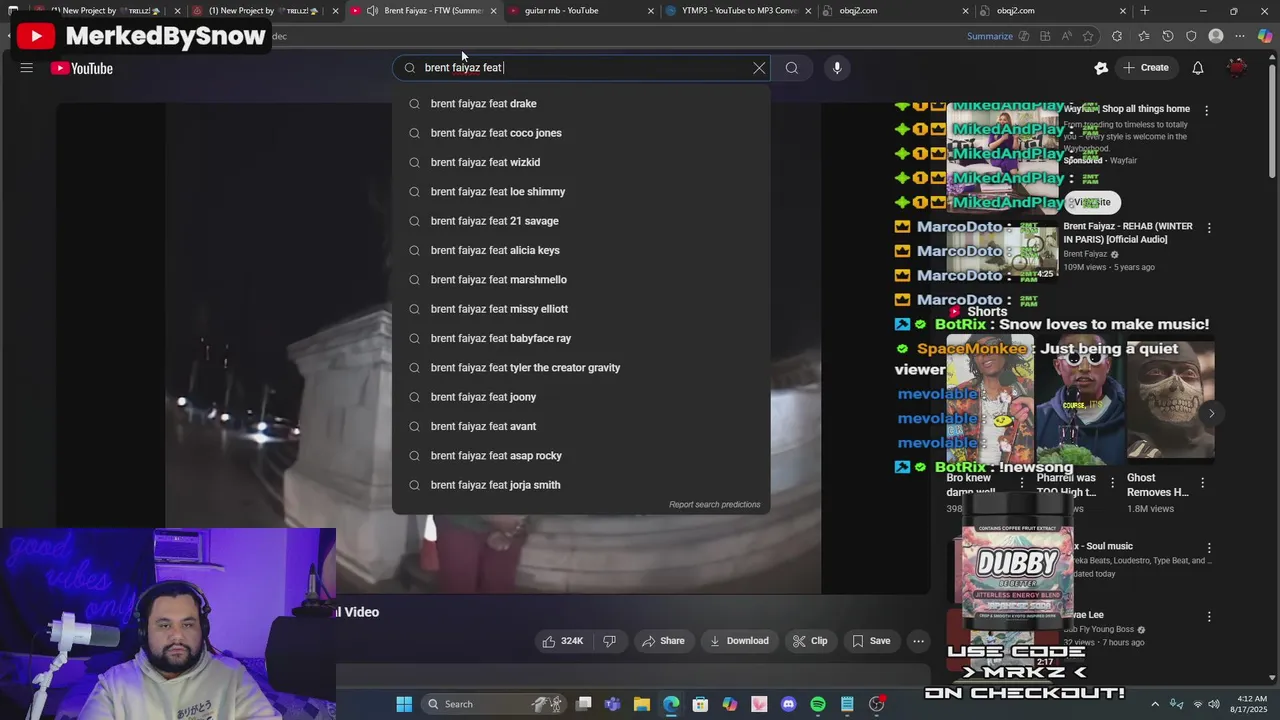This screenshot has height=720, width=1280.
Task: Open Spotify from taskbar
Action: point(817,704)
